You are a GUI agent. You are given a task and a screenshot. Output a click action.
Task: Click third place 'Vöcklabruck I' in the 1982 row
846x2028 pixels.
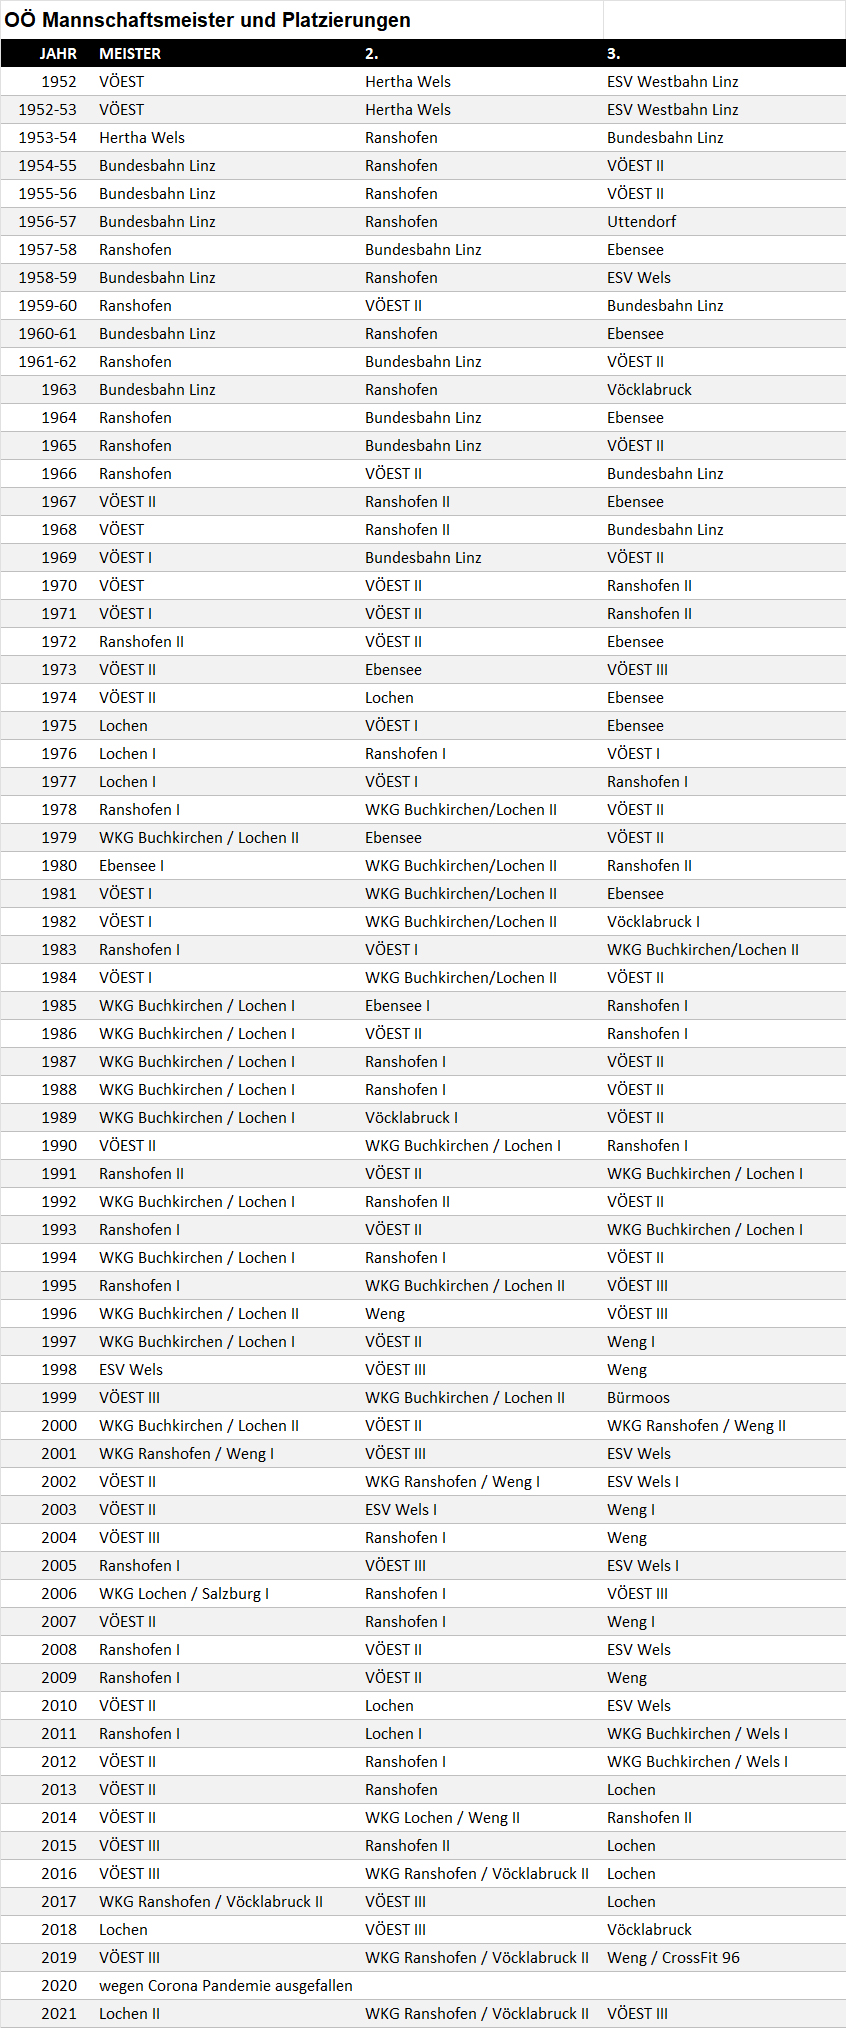pos(653,922)
